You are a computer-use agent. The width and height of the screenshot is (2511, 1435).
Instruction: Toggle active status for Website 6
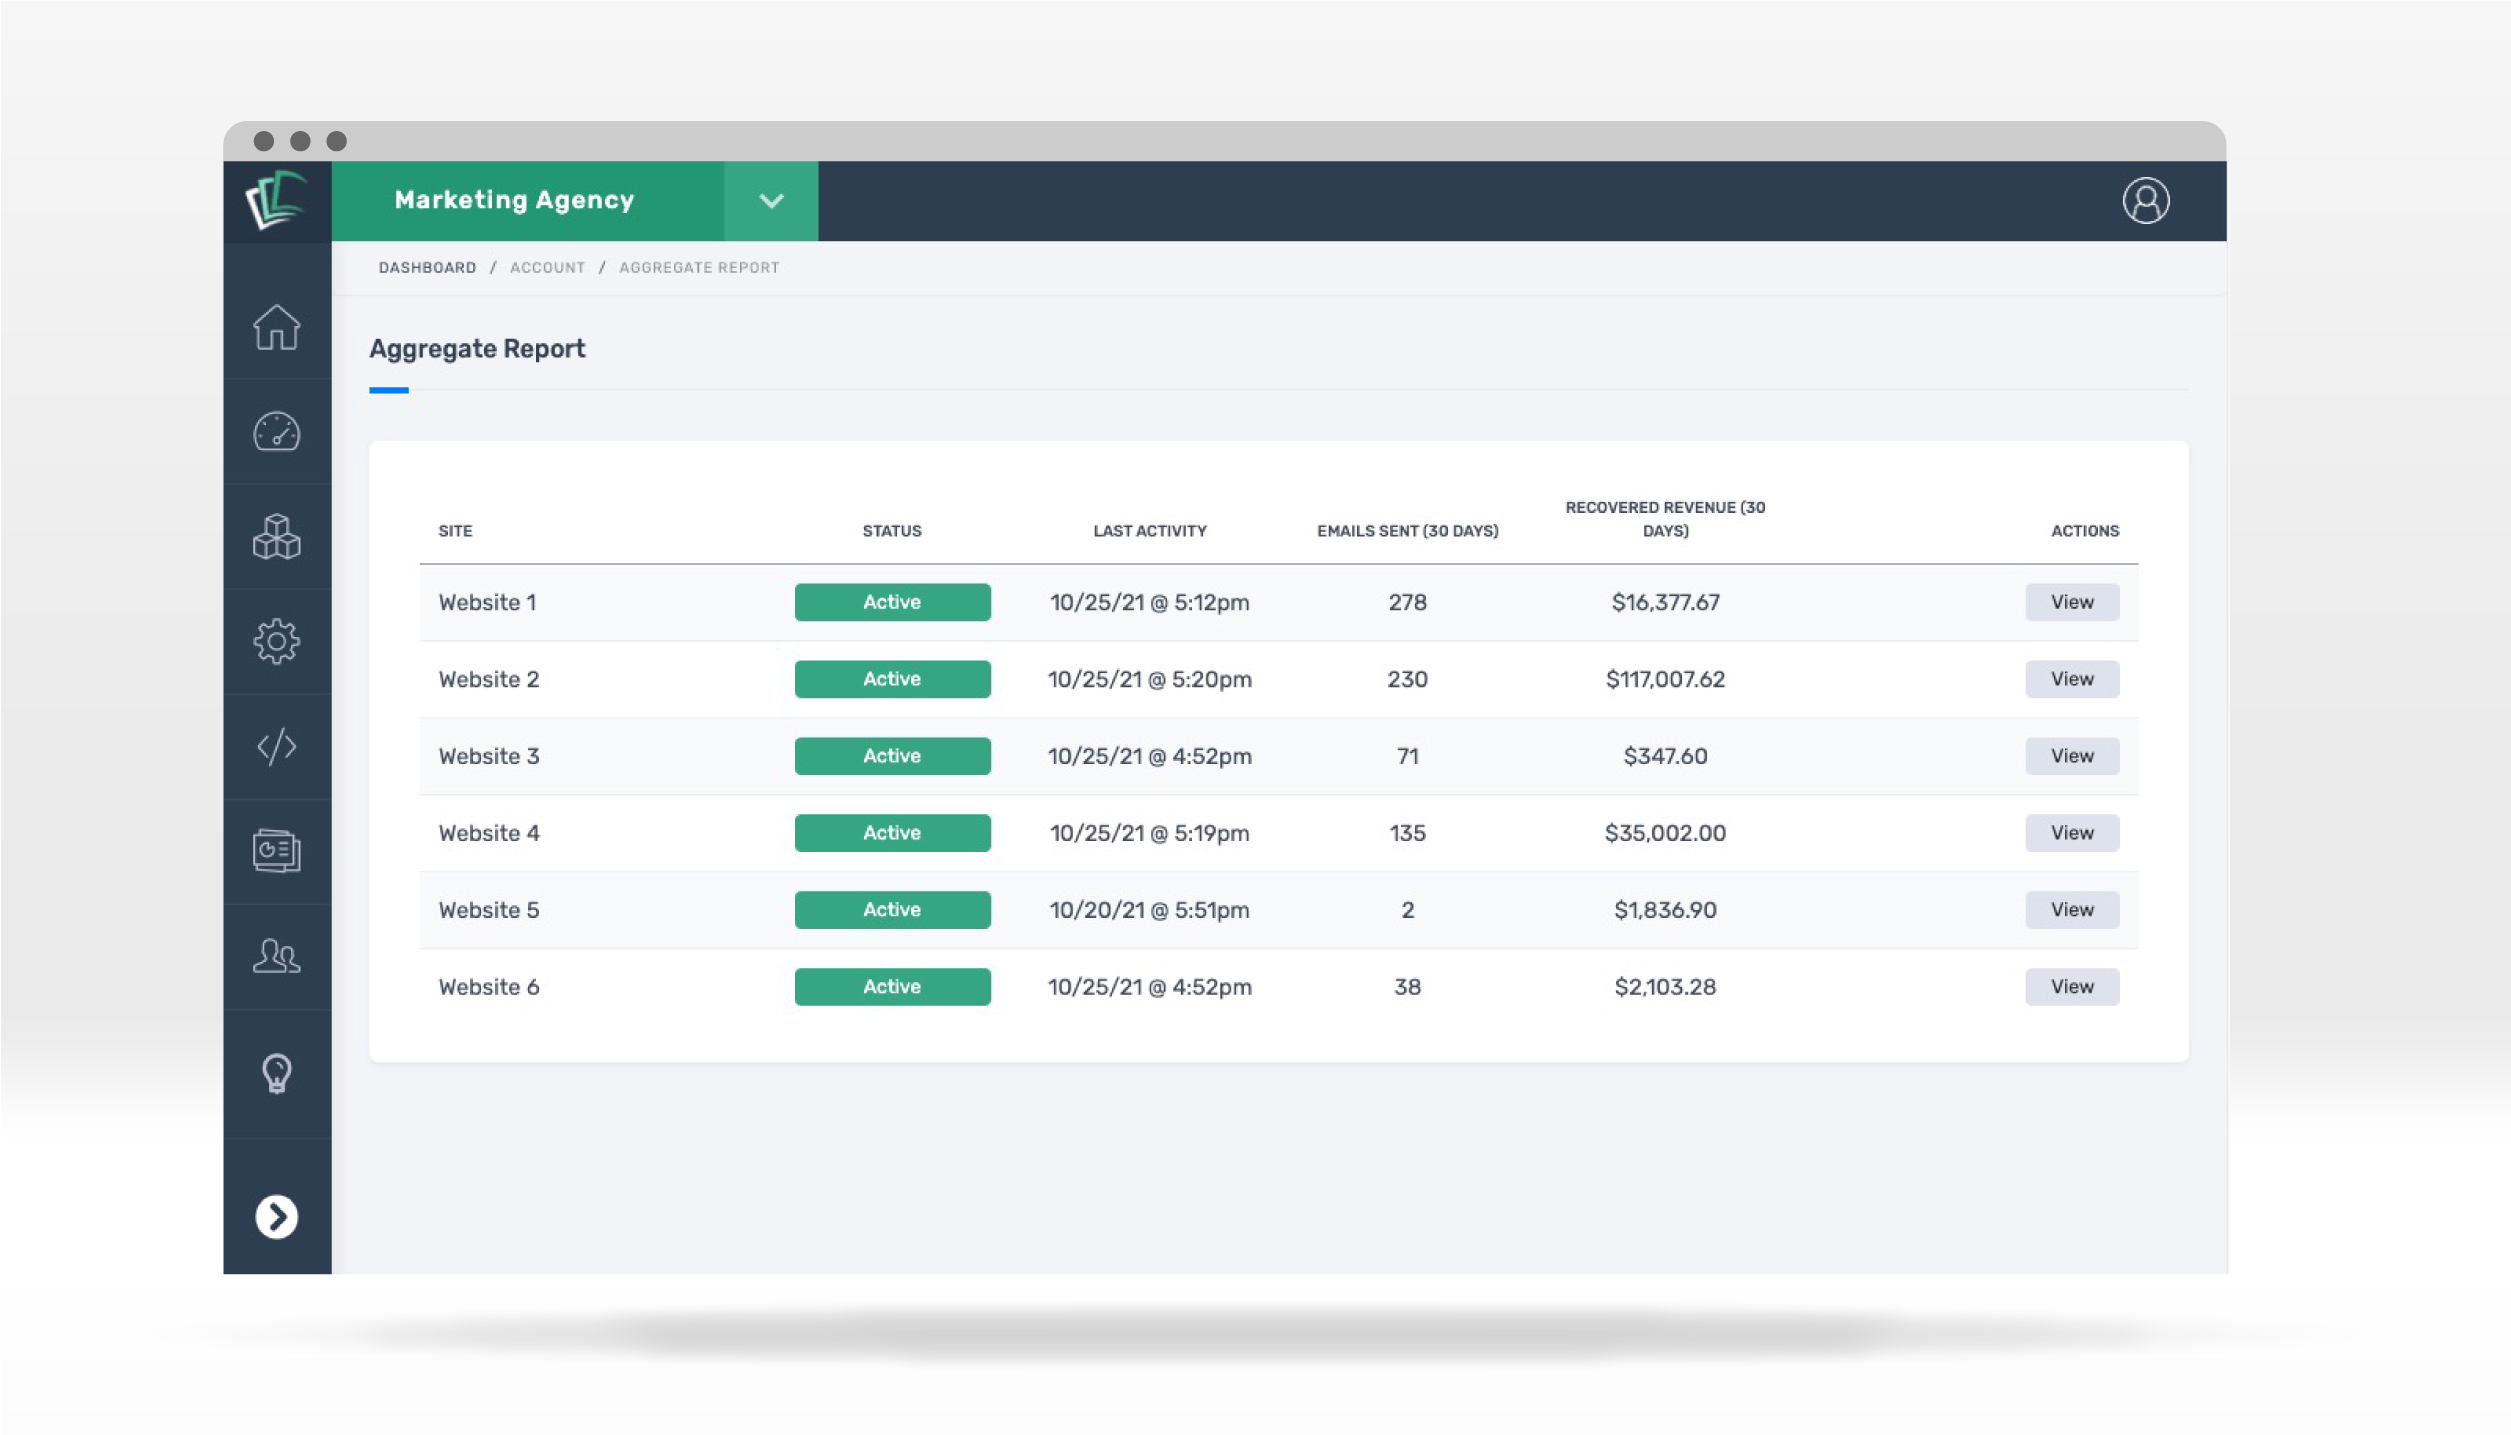pyautogui.click(x=892, y=987)
